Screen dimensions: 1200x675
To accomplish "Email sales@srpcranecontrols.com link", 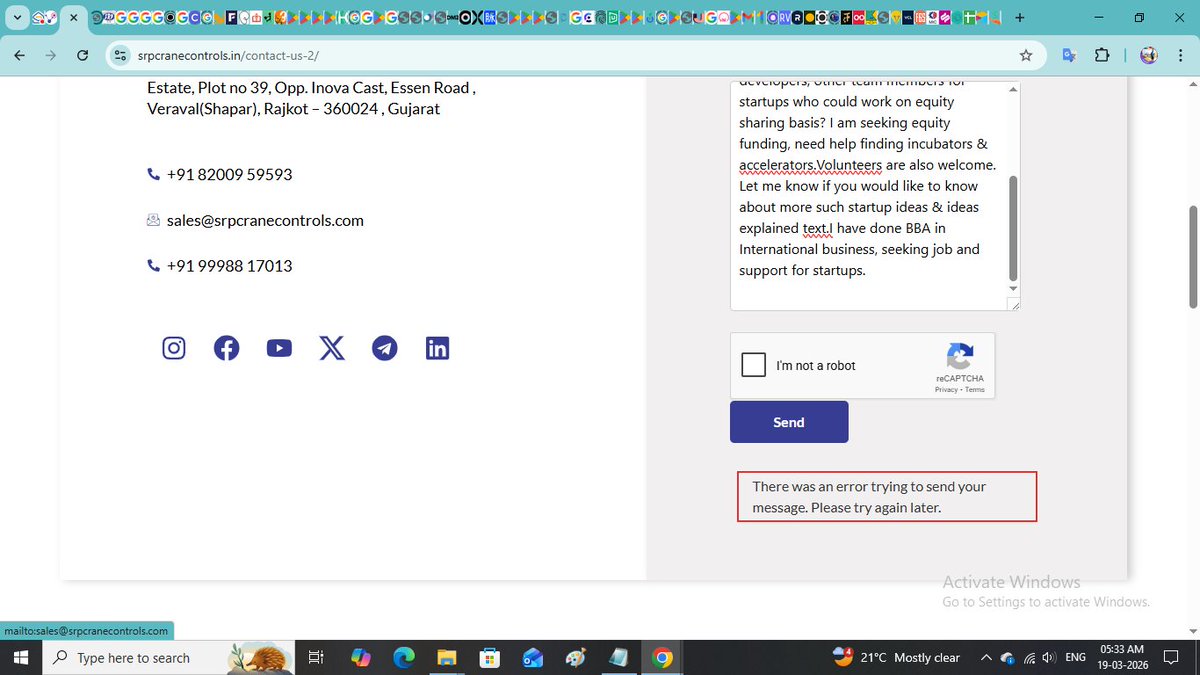I will pyautogui.click(x=265, y=220).
